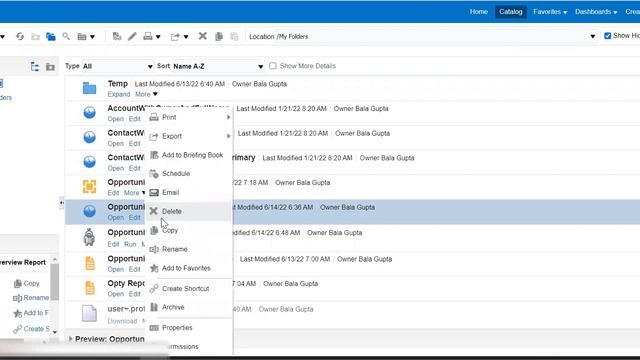Image resolution: width=640 pixels, height=360 pixels.
Task: Click the Copy toolbar icon
Action: (x=219, y=36)
